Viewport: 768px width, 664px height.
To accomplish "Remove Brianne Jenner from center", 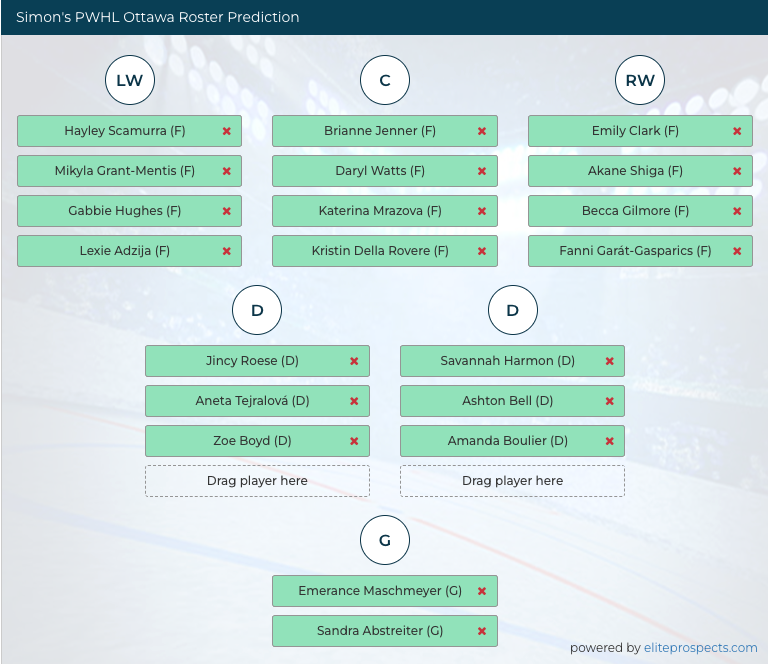I will coord(481,131).
